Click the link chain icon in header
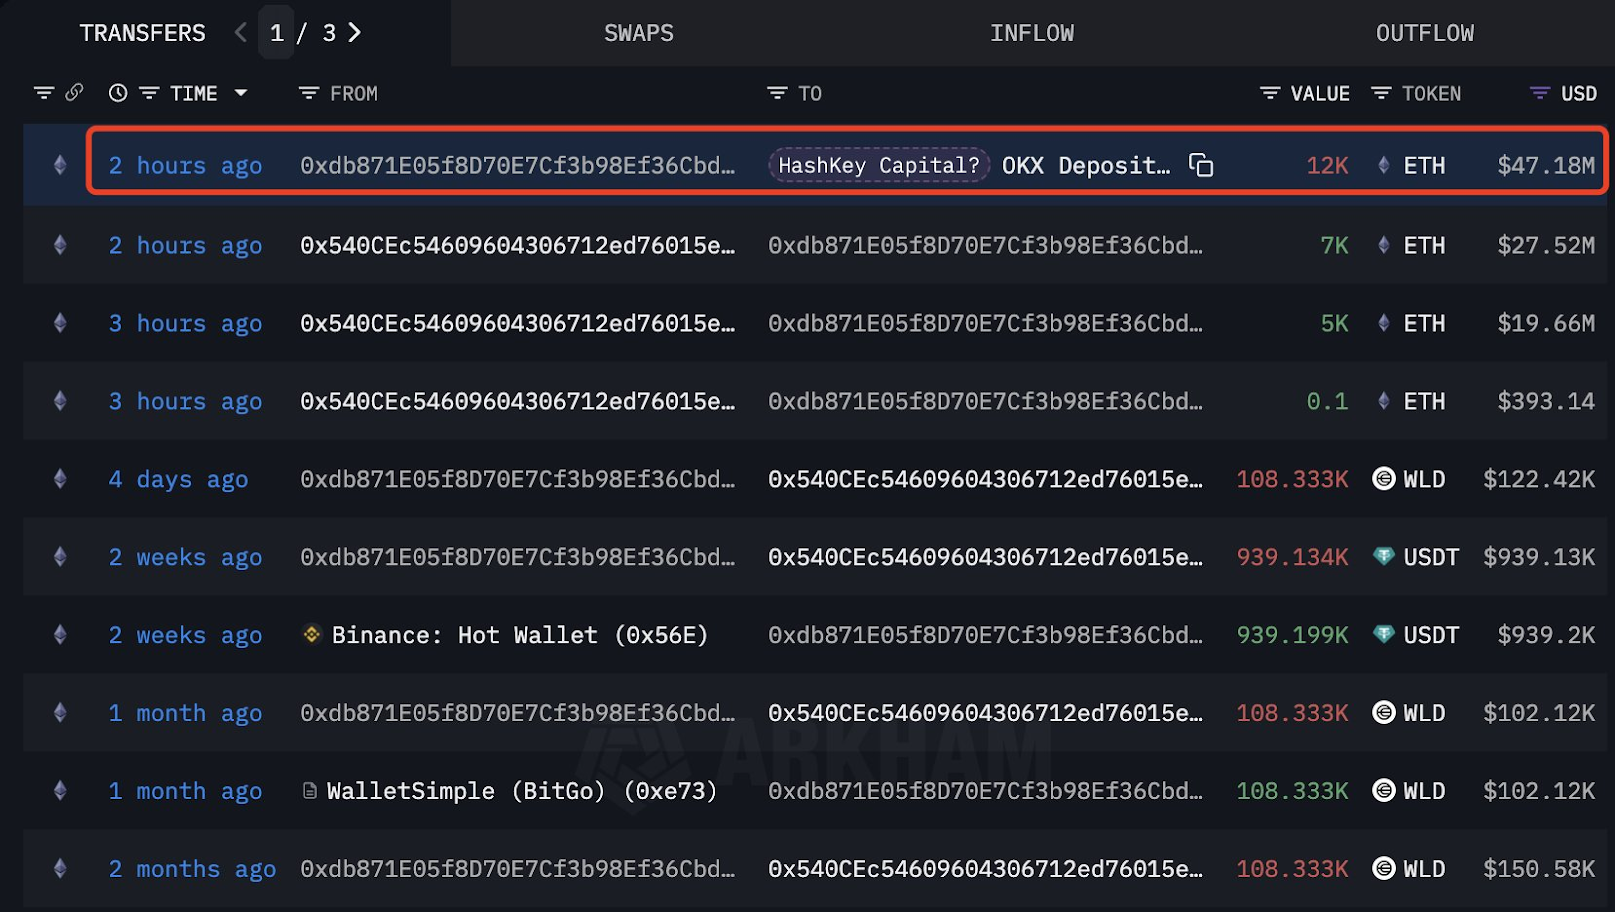The width and height of the screenshot is (1615, 912). coord(74,93)
